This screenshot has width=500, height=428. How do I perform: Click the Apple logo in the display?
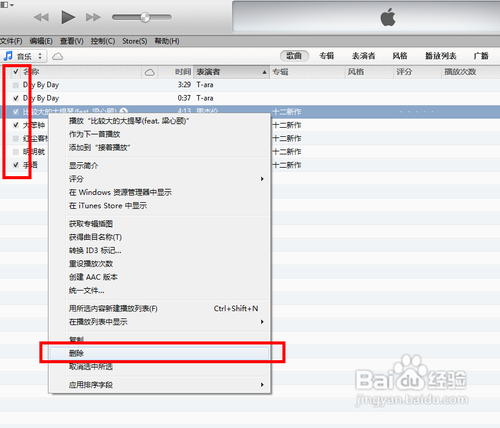[388, 17]
